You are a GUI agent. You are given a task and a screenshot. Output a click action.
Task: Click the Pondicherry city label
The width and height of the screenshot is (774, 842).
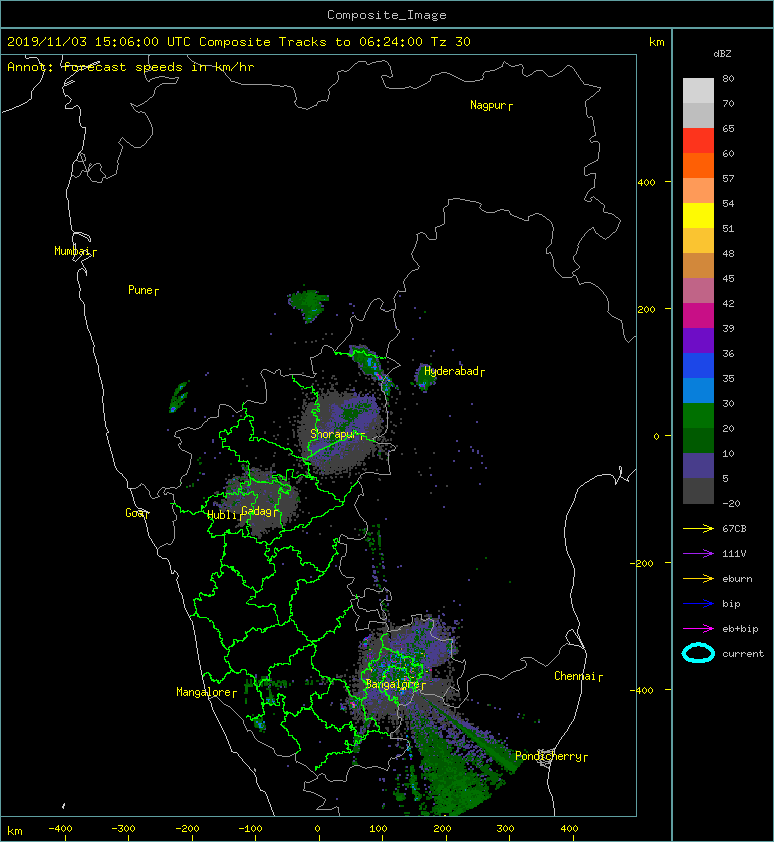click(551, 756)
